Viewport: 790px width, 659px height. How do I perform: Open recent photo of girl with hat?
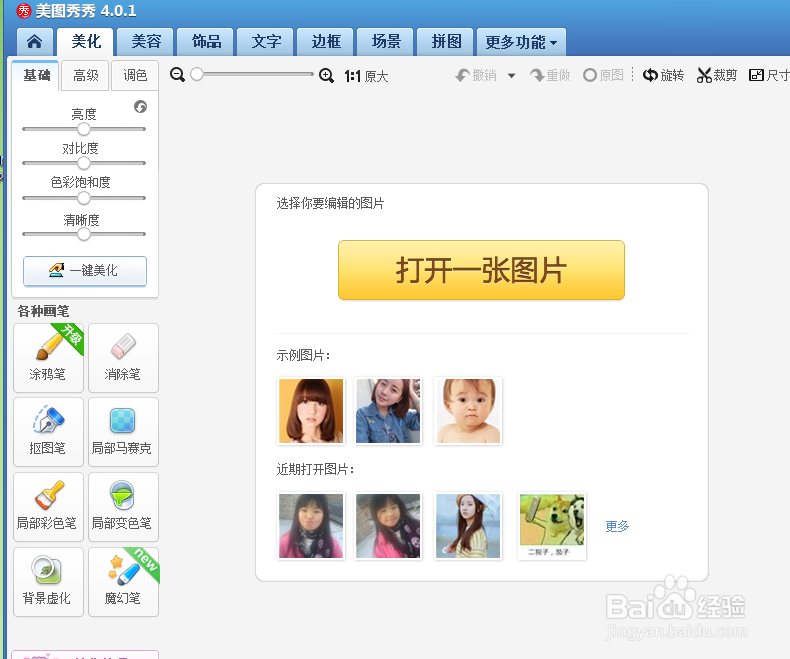(468, 526)
